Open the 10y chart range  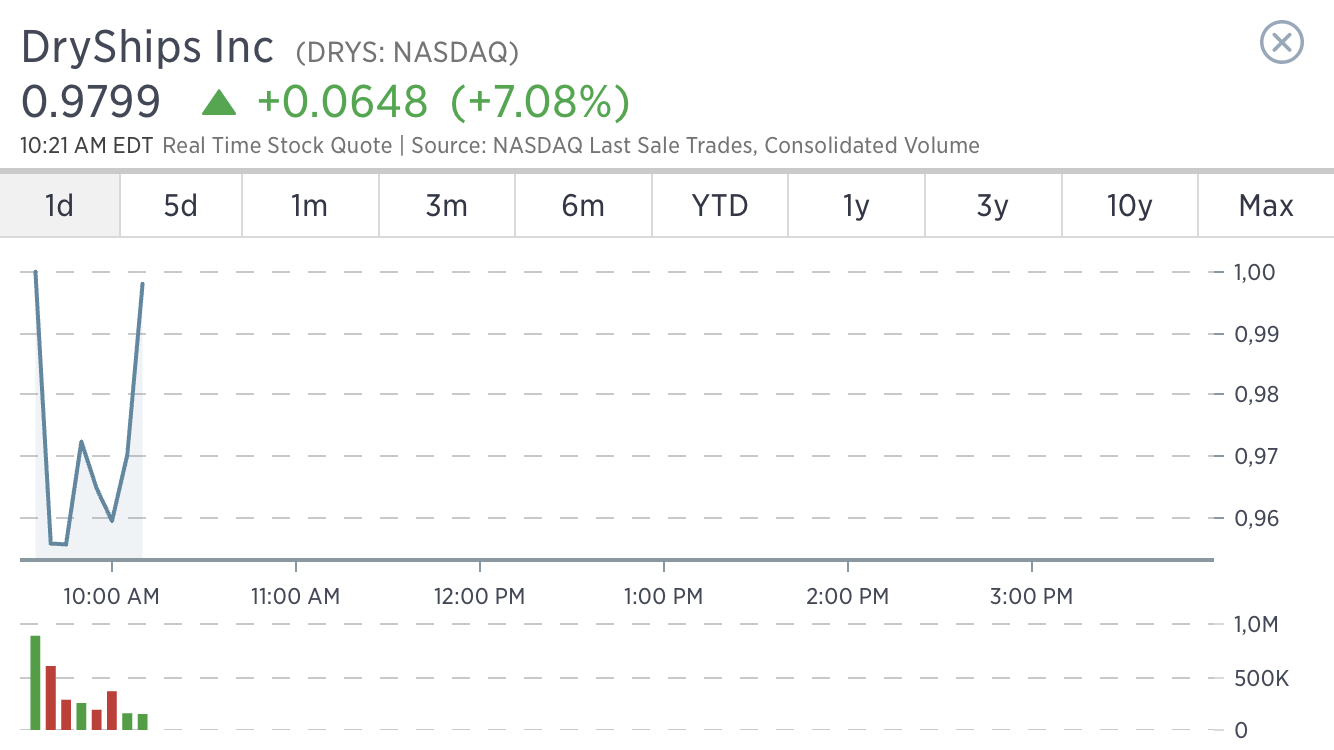[x=1130, y=205]
